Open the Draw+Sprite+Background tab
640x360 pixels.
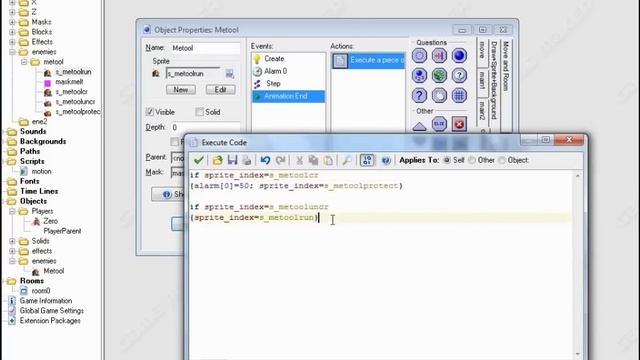tap(494, 80)
